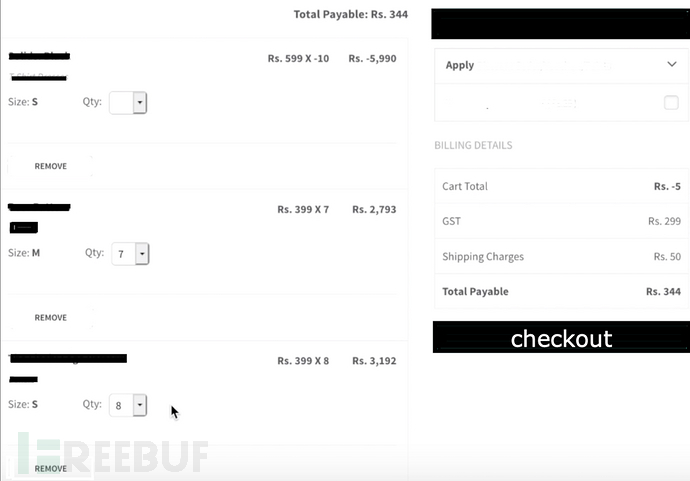The width and height of the screenshot is (690, 481).
Task: Open the quantity dropdown showing 8
Action: tap(128, 405)
